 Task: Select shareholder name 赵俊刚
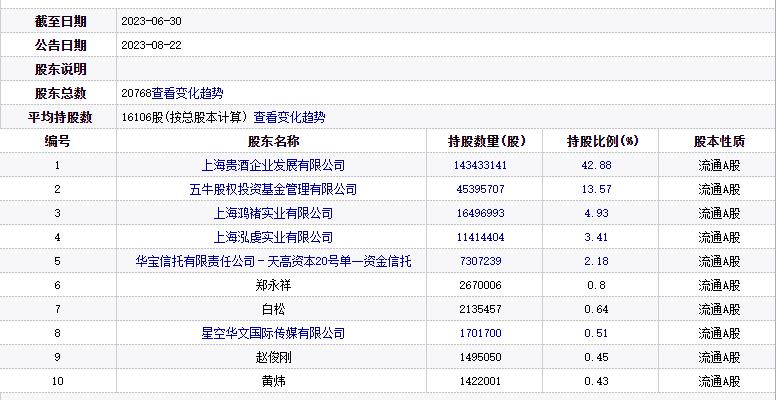pos(273,357)
